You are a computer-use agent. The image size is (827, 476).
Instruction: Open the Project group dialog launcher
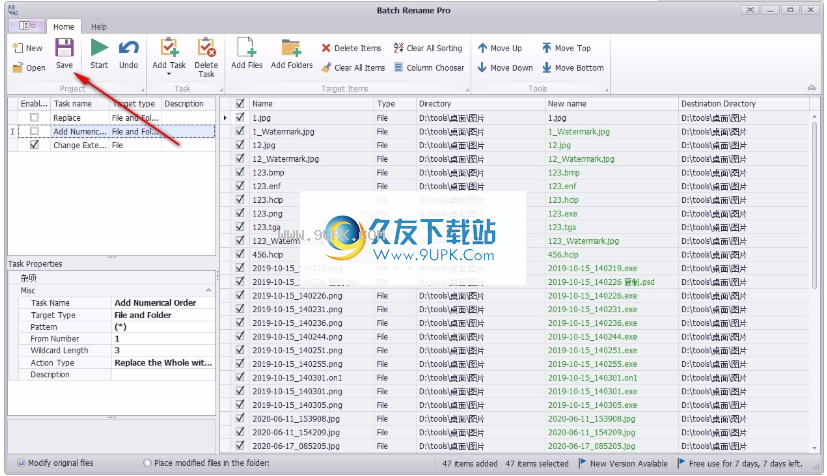142,90
